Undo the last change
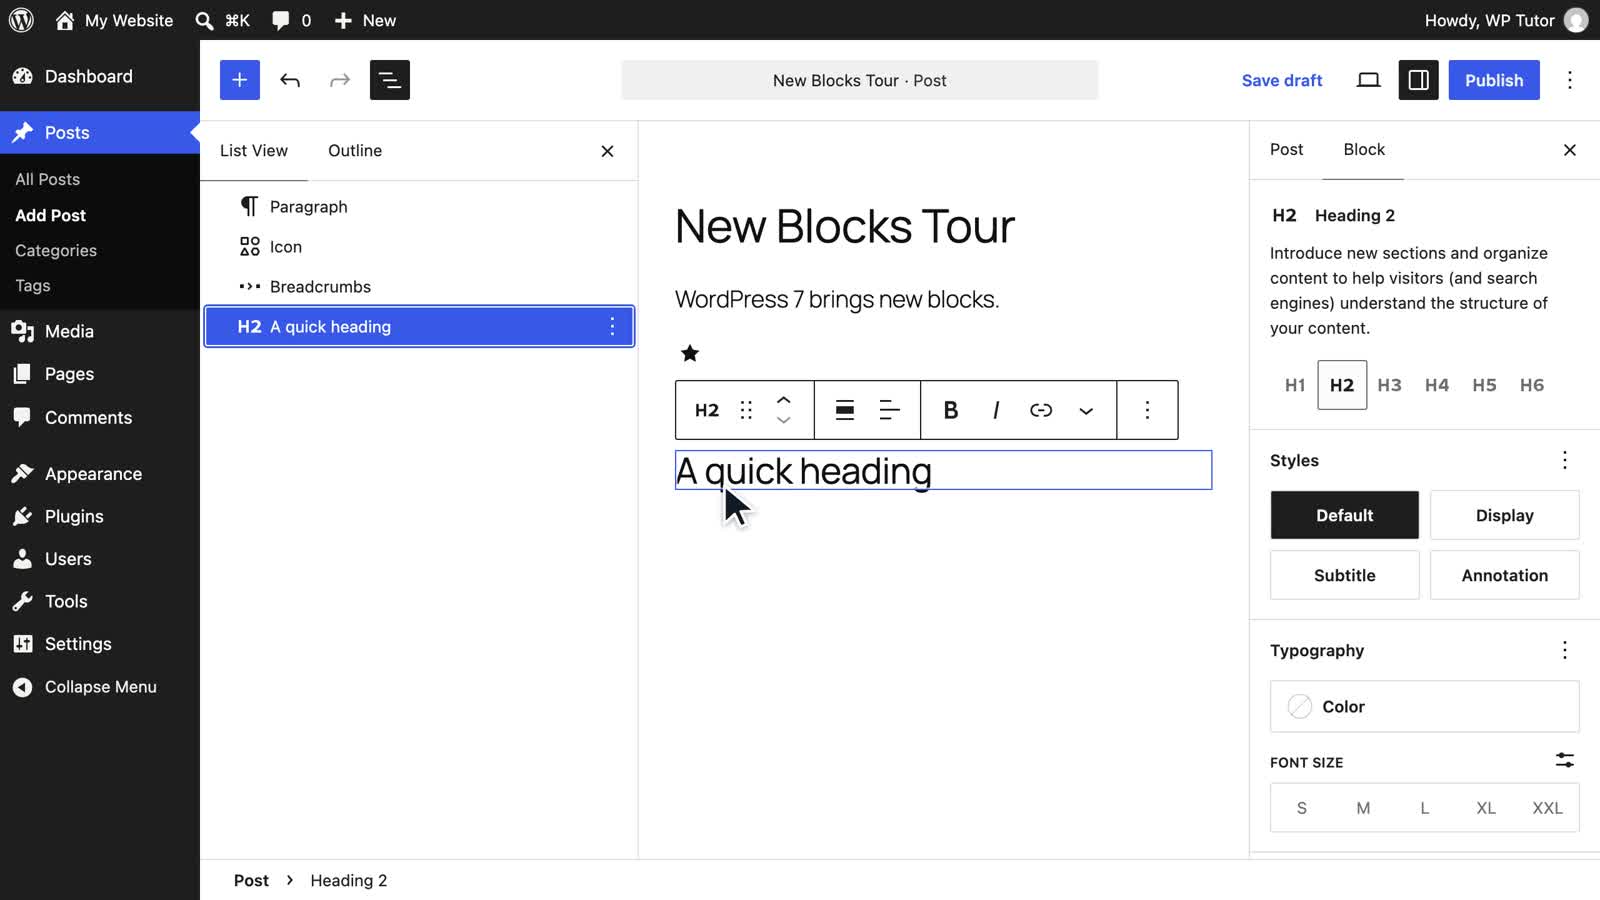Image resolution: width=1600 pixels, height=900 pixels. (x=290, y=80)
